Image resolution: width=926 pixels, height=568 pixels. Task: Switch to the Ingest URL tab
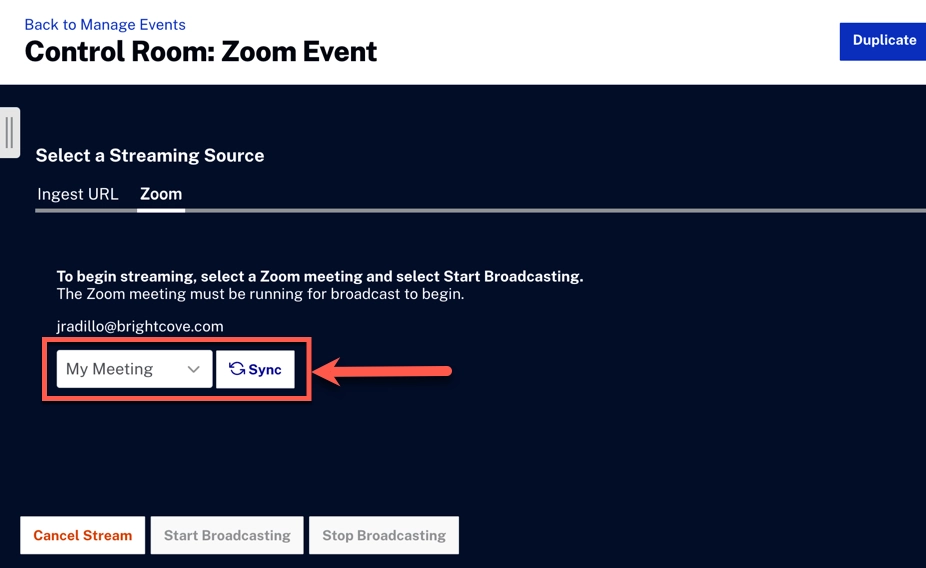pos(78,194)
